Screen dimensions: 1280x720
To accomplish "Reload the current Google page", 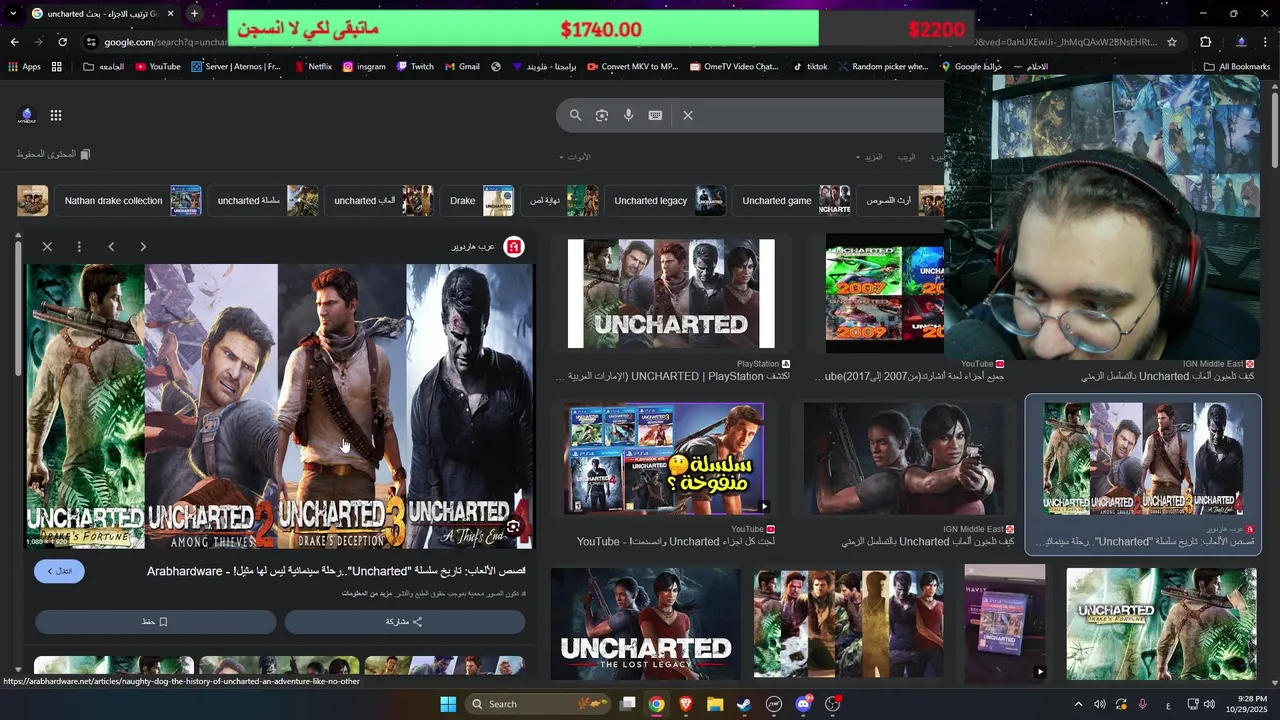I will click(62, 42).
